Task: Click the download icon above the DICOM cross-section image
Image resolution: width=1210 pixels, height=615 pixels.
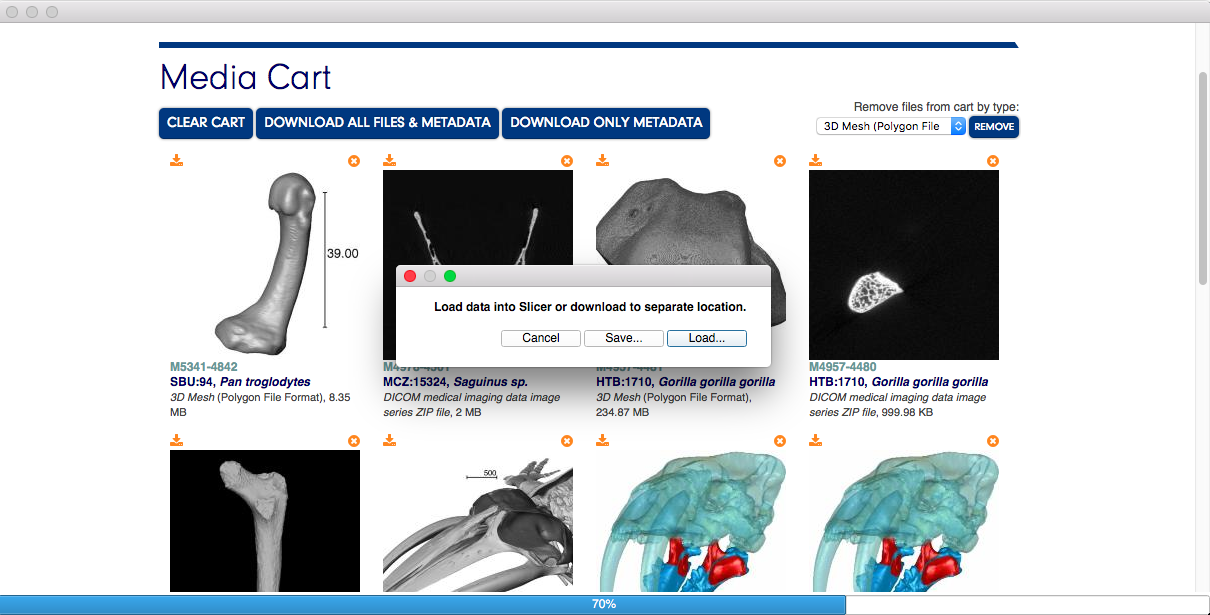Action: tap(815, 159)
